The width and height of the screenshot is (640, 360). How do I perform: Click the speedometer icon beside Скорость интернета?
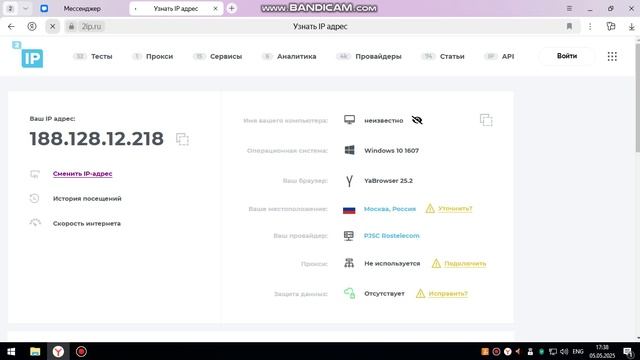pyautogui.click(x=35, y=223)
